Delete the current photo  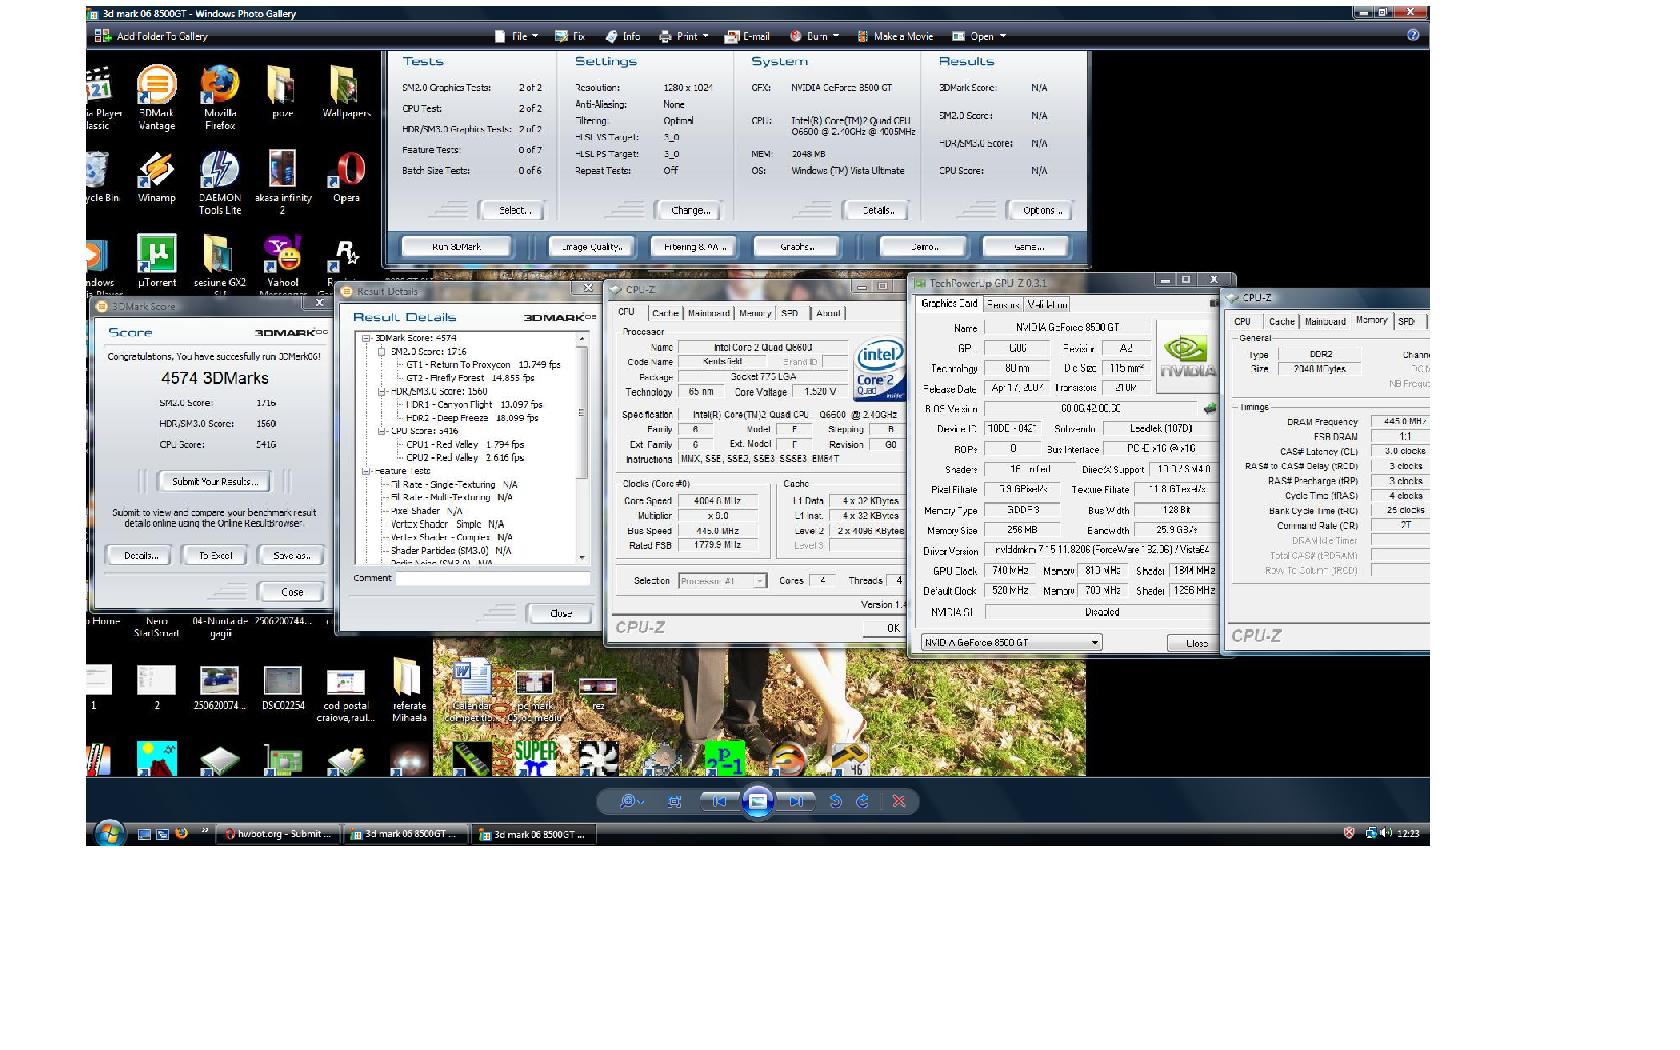899,801
